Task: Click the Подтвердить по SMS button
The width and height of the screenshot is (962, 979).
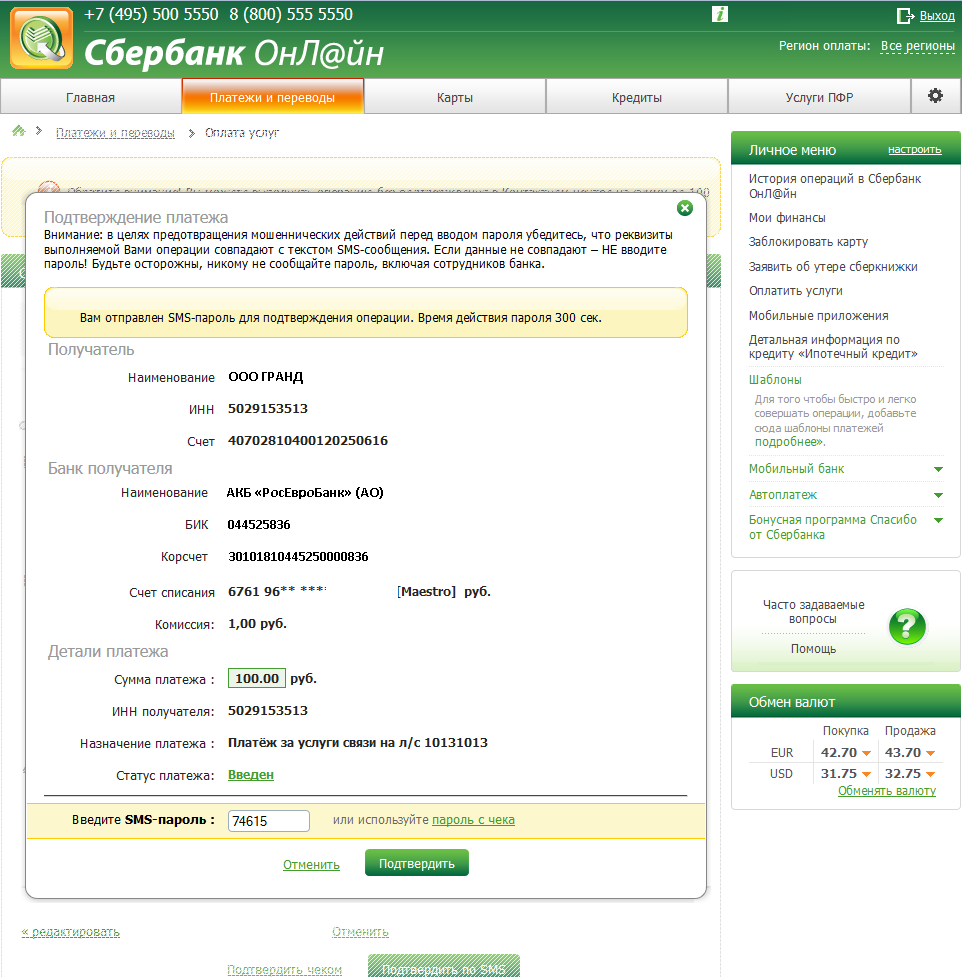Action: (444, 967)
